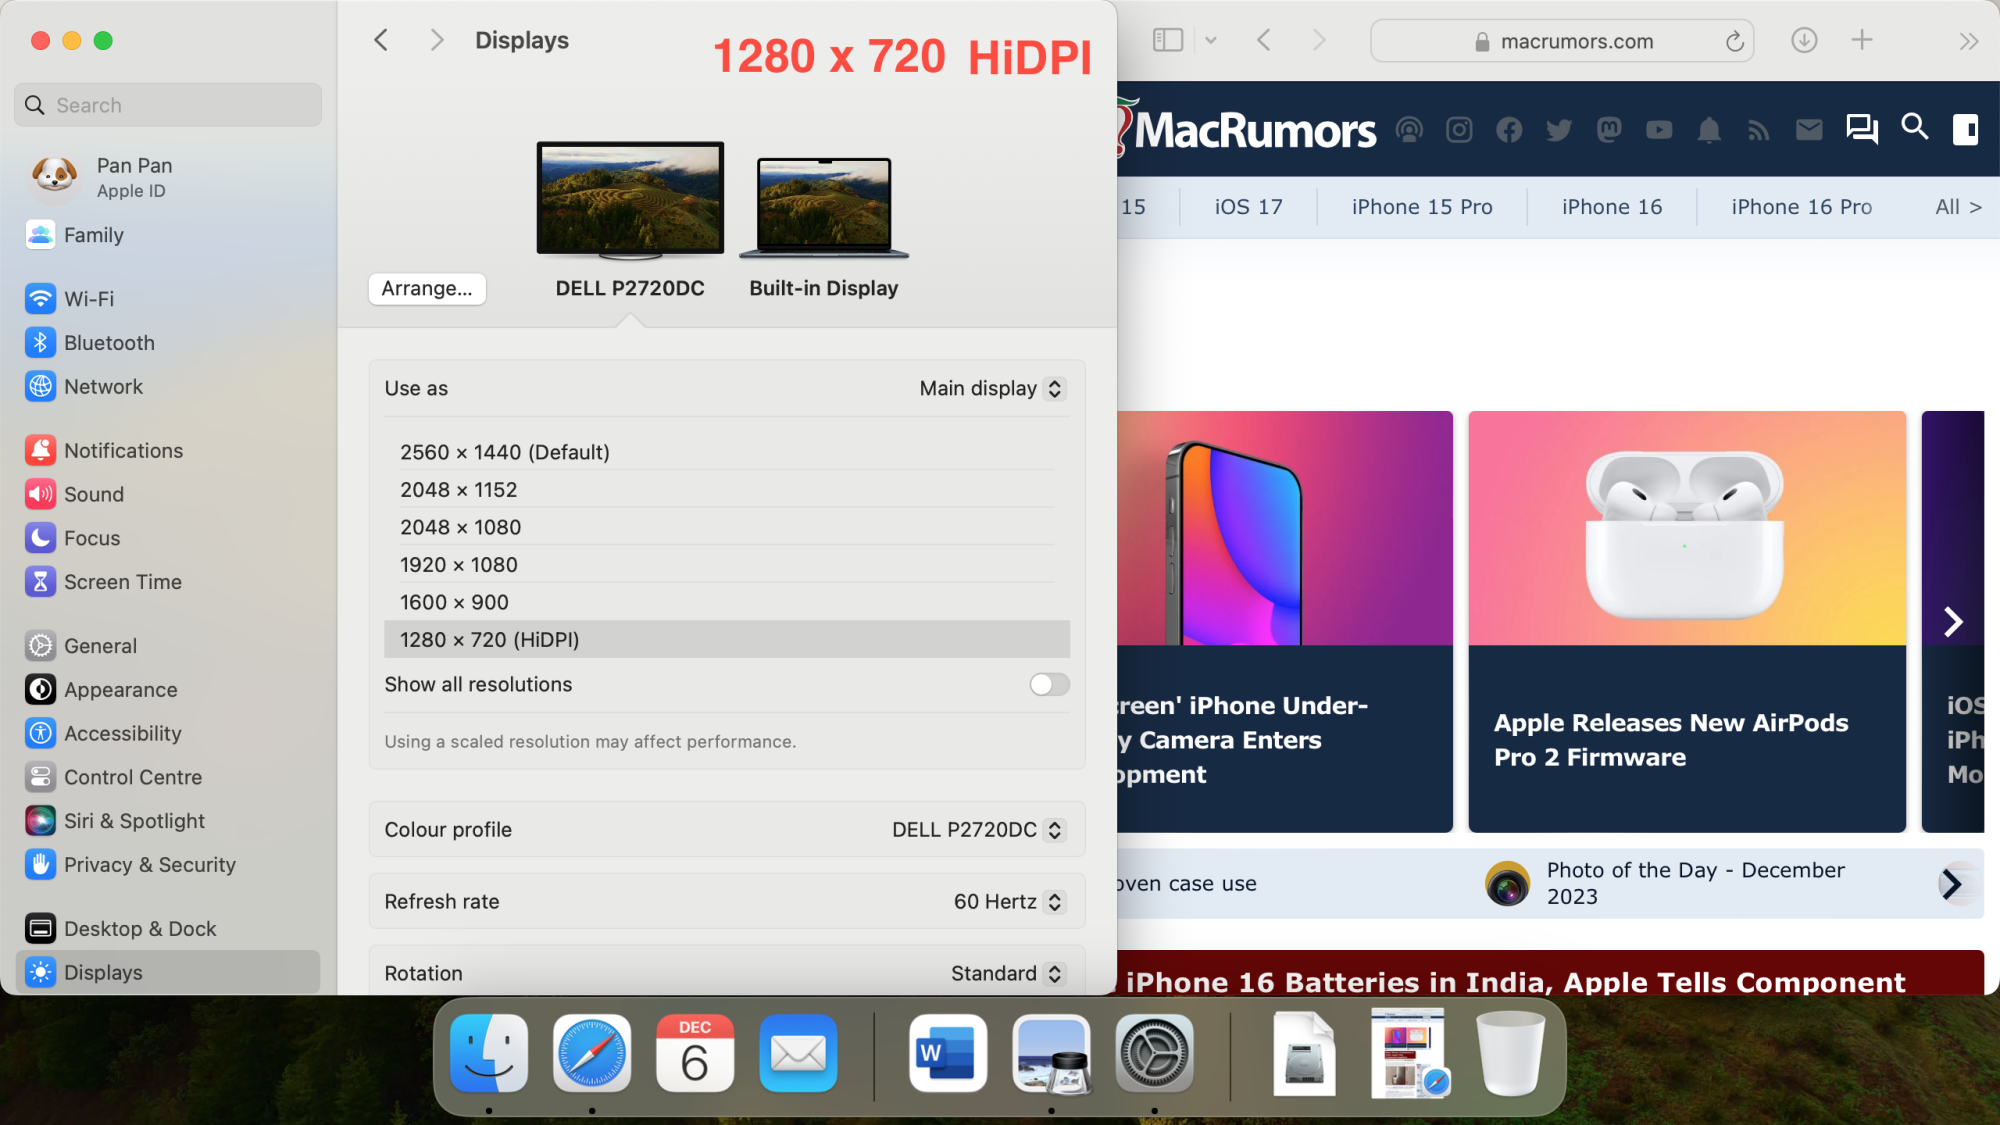Click the MacRumors notifications bell icon
This screenshot has height=1125, width=2000.
[x=1709, y=130]
